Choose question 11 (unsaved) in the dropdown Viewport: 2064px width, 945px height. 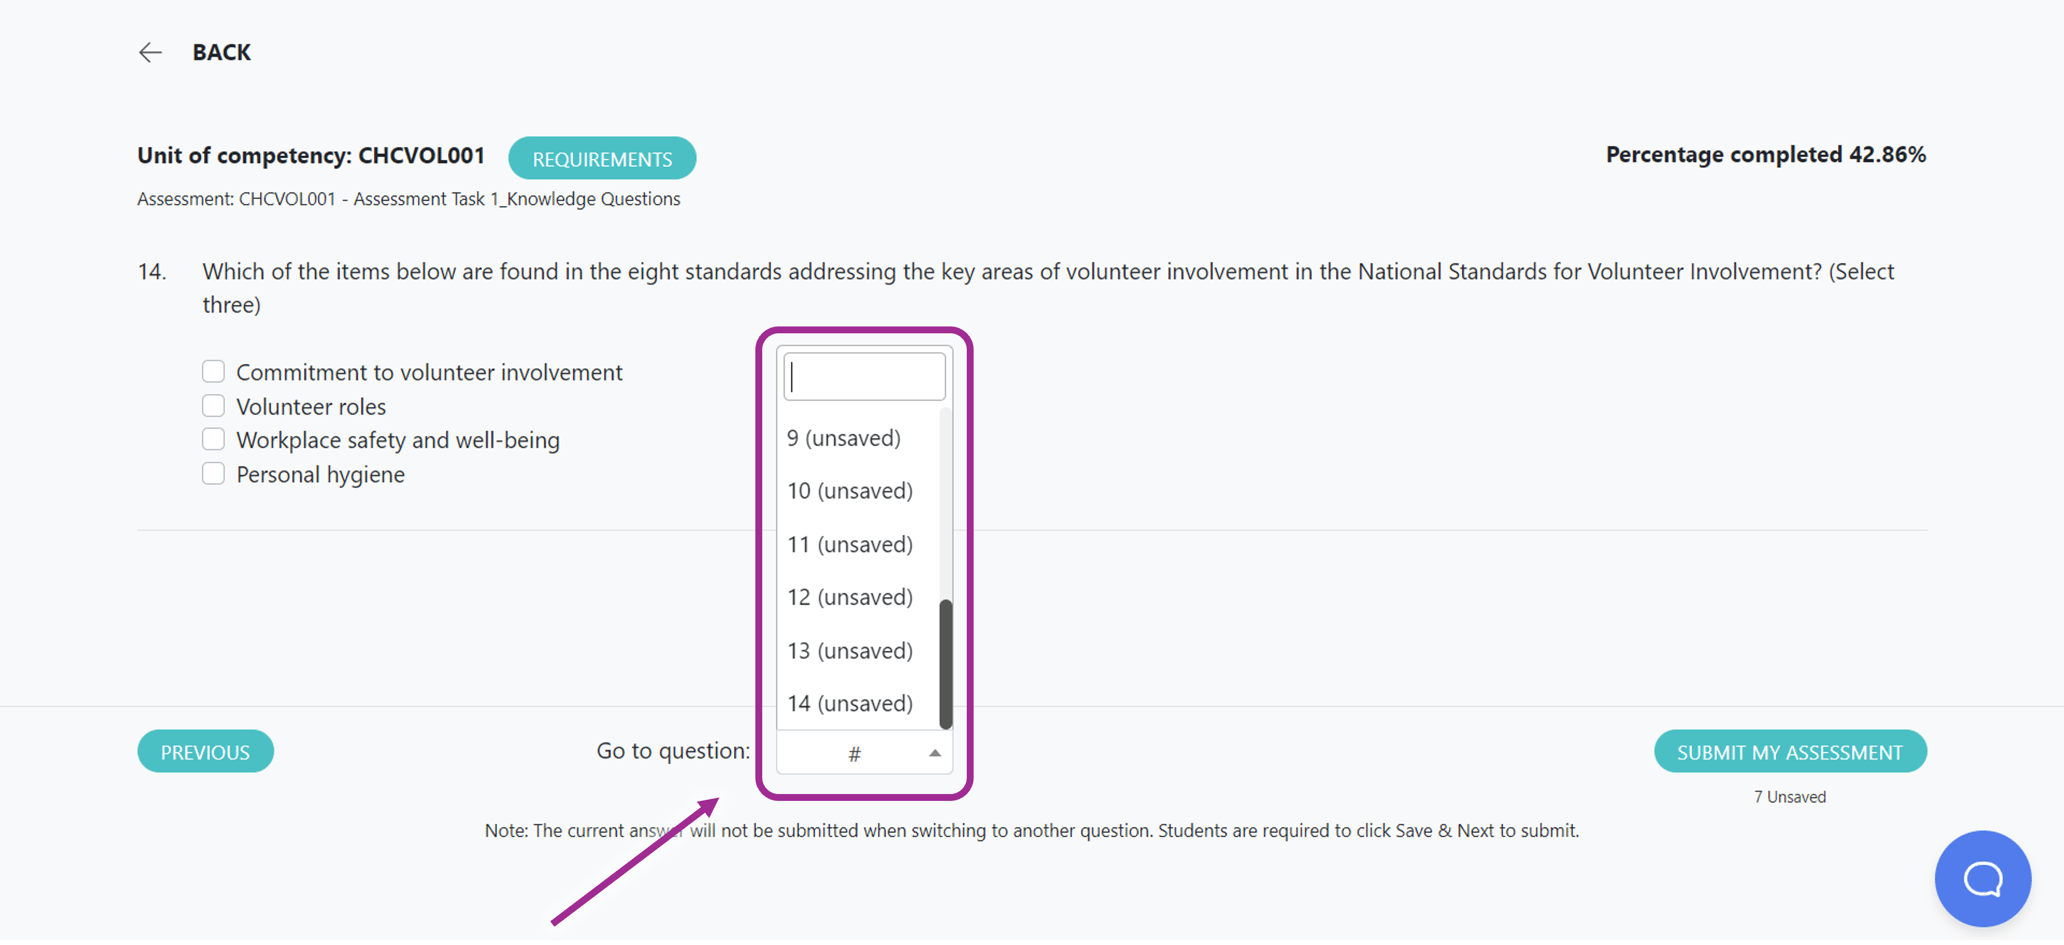tap(849, 543)
